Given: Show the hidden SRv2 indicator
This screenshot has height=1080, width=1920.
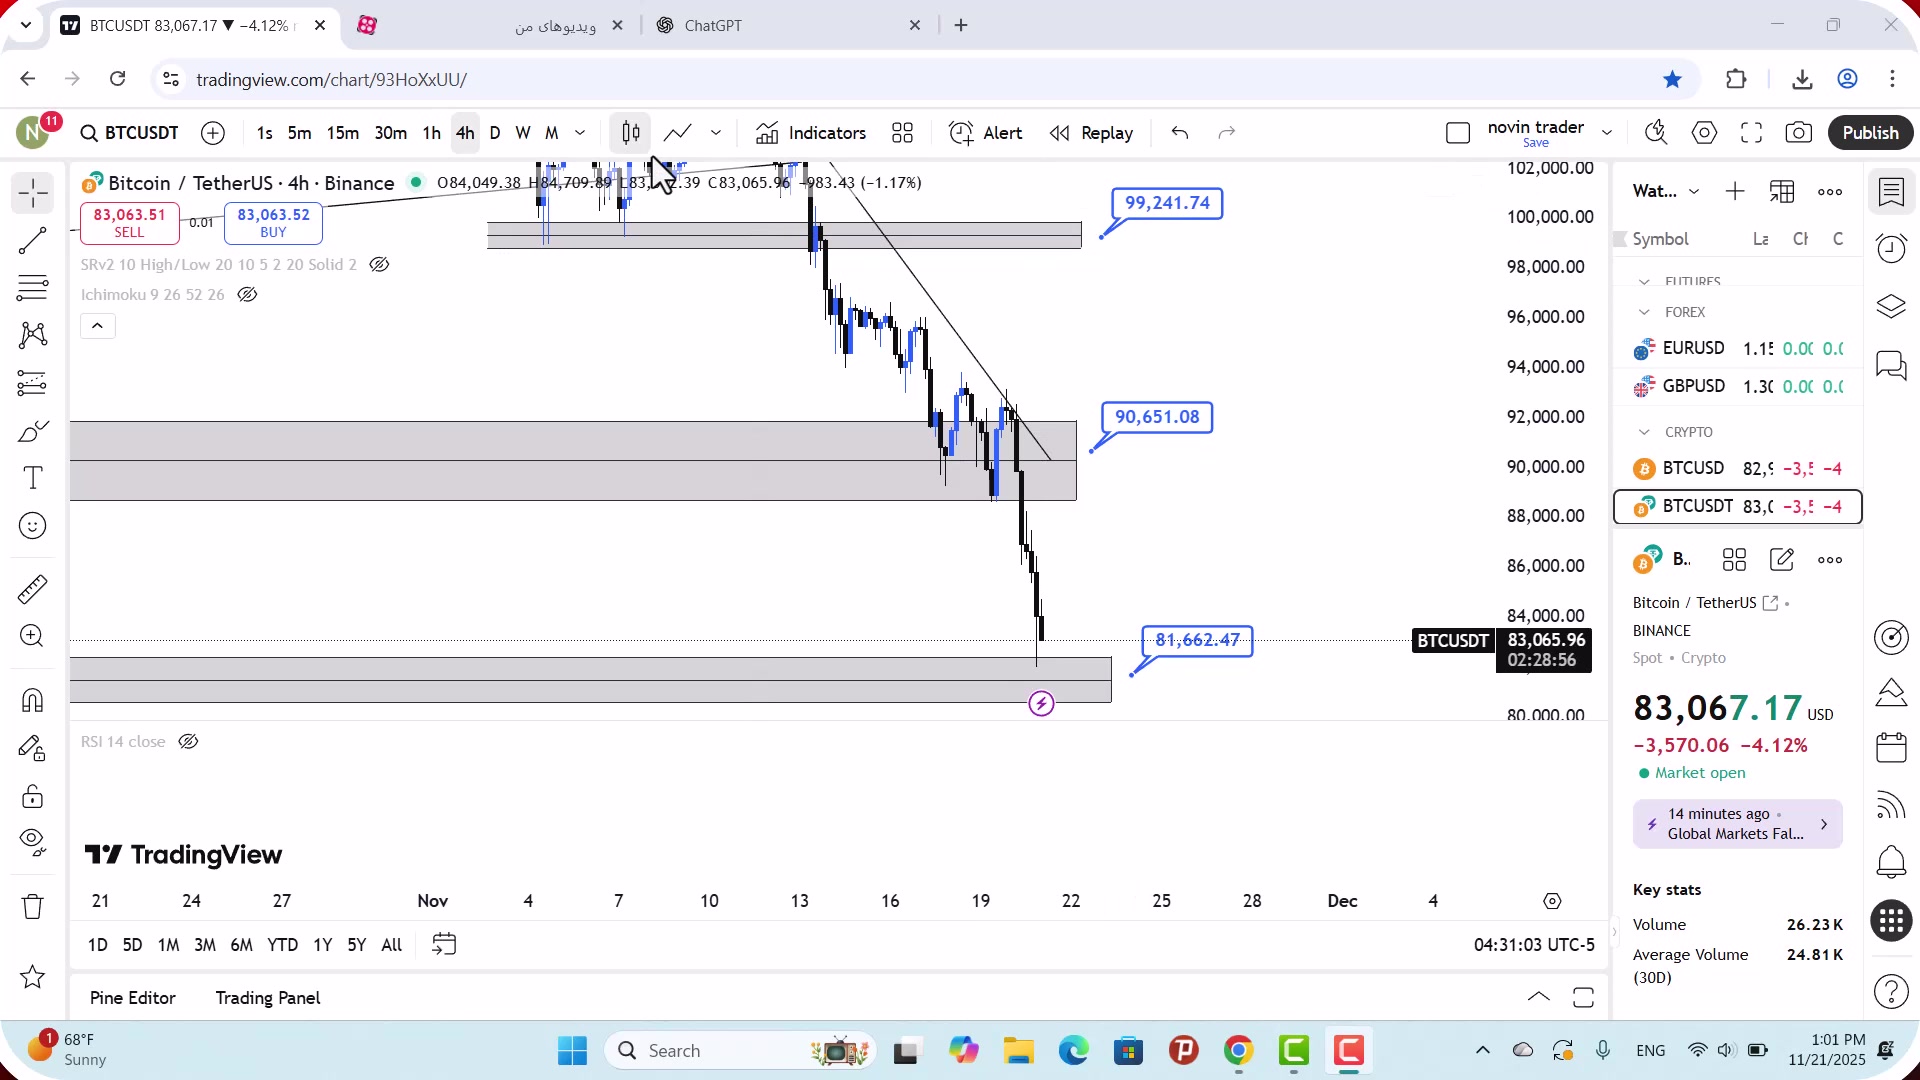Looking at the screenshot, I should [379, 265].
